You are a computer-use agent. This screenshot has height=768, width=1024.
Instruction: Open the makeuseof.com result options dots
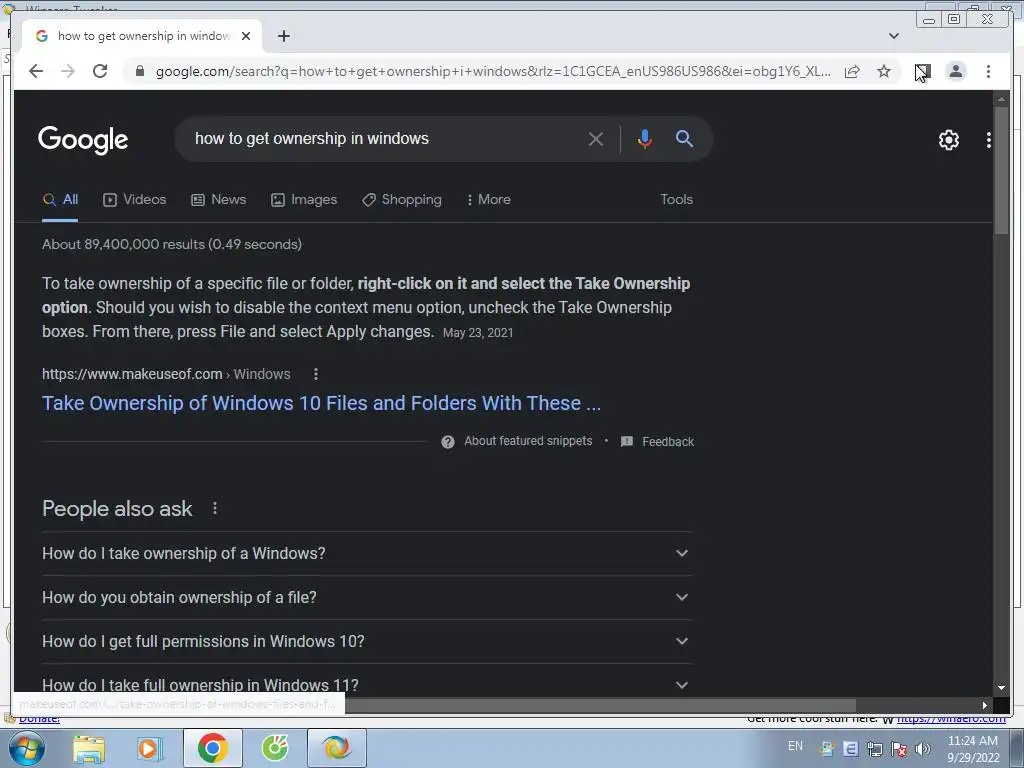[315, 374]
